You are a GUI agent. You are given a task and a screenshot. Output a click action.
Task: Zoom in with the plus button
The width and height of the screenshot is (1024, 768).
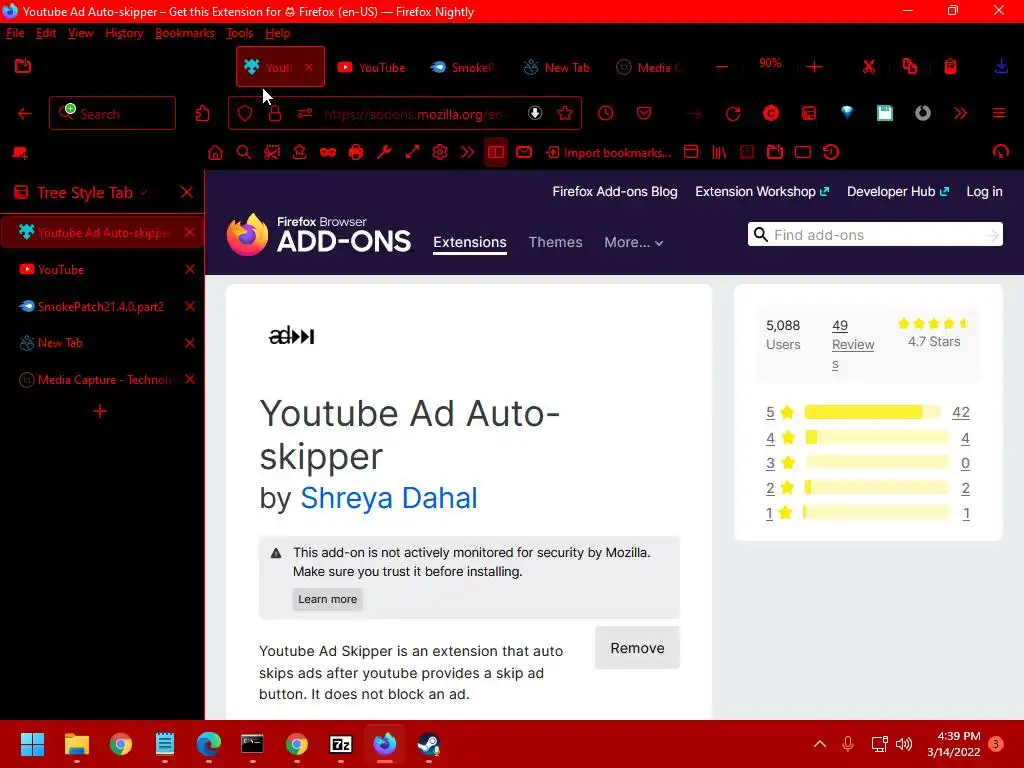pyautogui.click(x=814, y=67)
